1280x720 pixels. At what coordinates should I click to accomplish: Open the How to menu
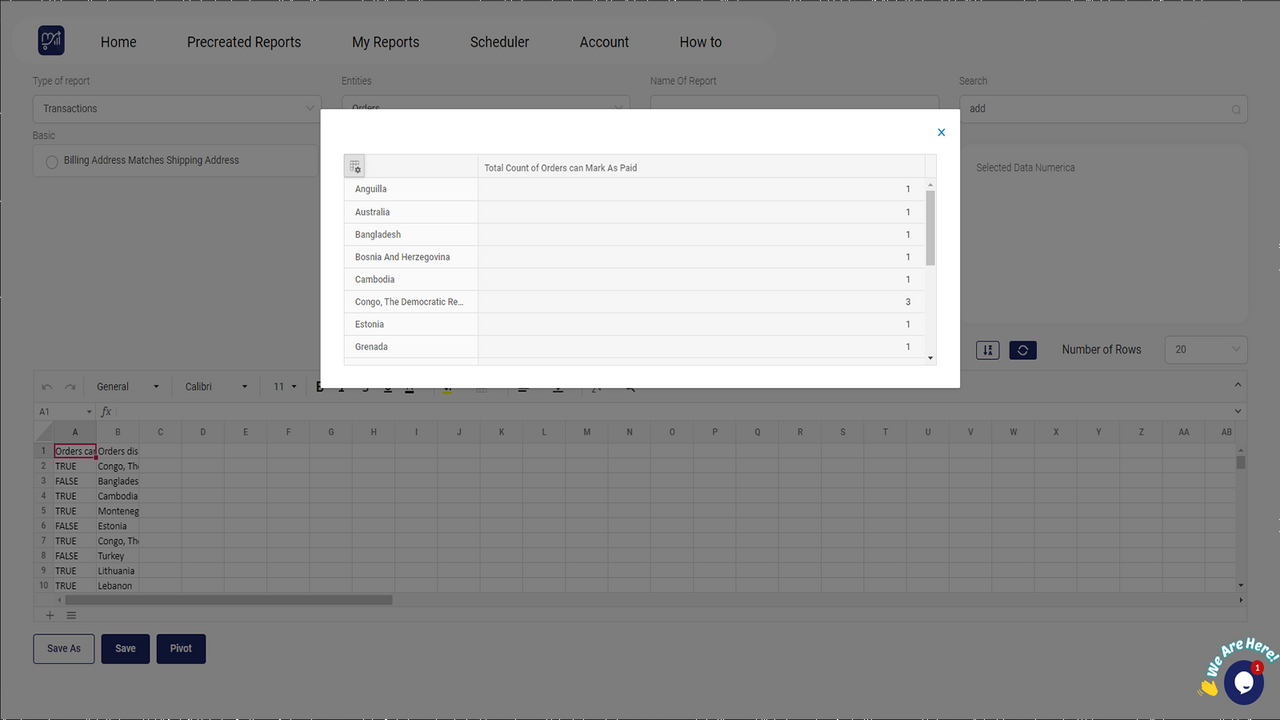[700, 42]
